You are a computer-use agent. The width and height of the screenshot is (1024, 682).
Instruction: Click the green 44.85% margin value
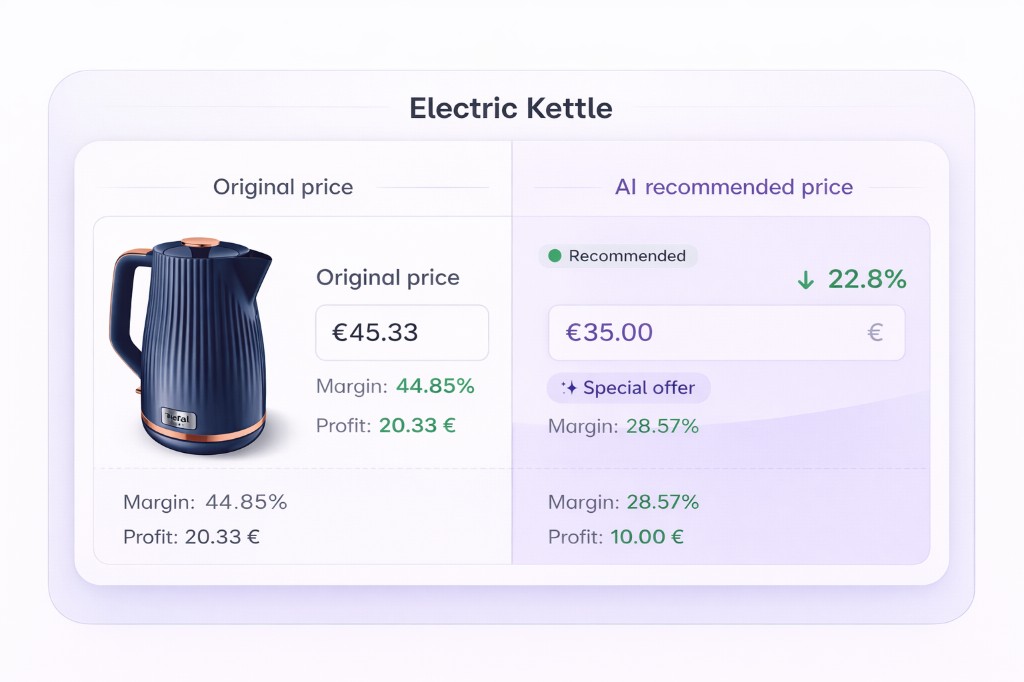click(x=435, y=386)
